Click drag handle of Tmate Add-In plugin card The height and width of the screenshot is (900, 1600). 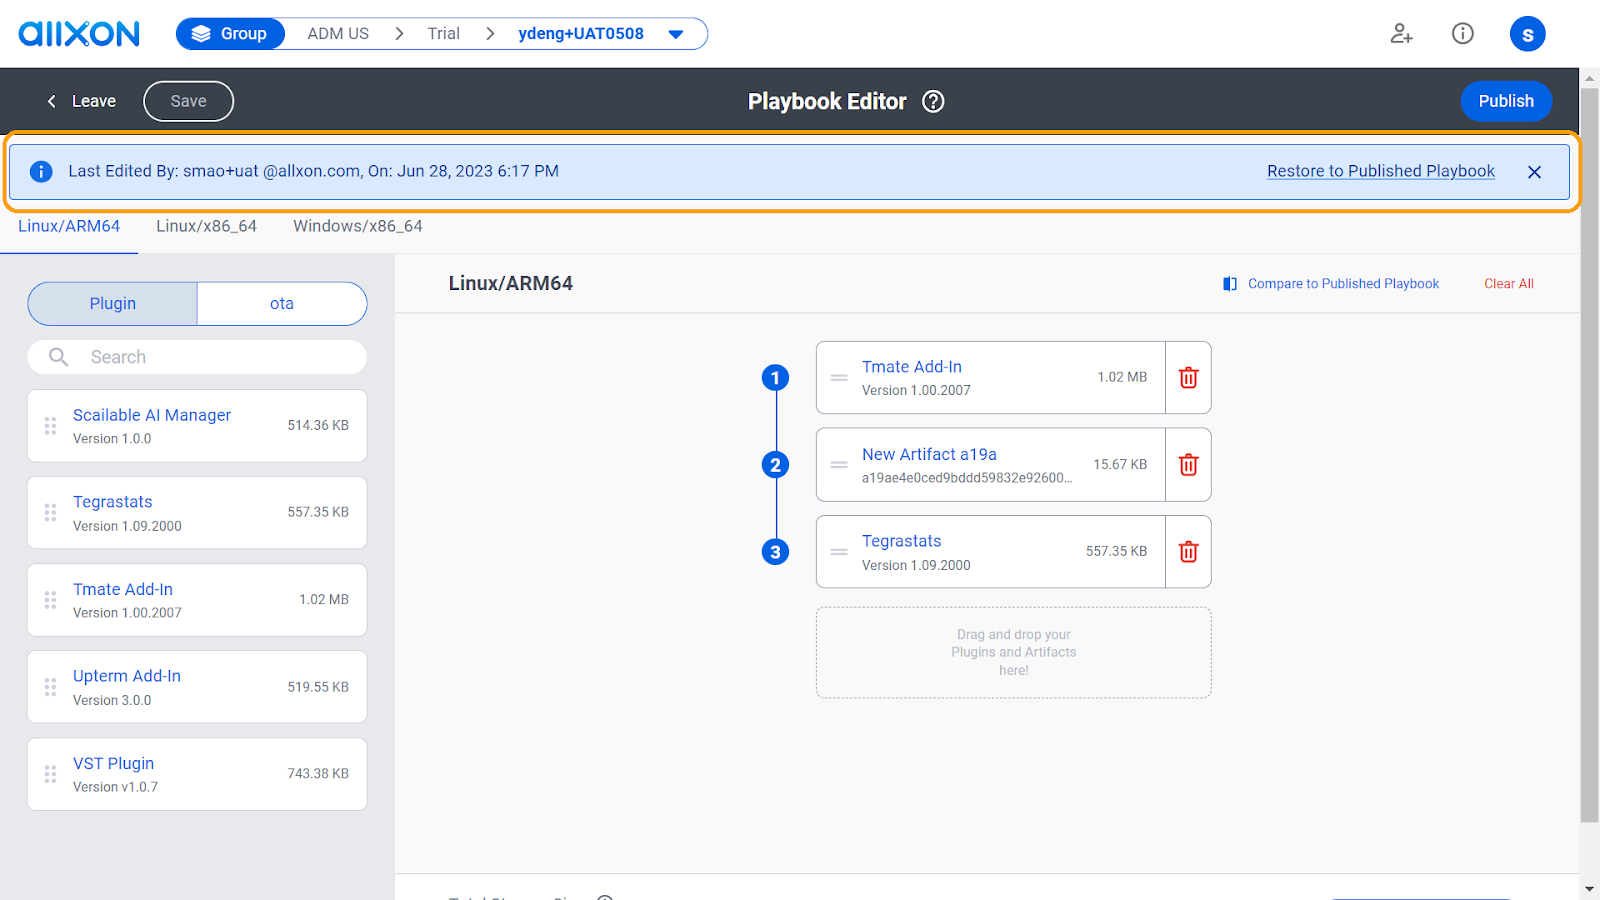tap(50, 600)
